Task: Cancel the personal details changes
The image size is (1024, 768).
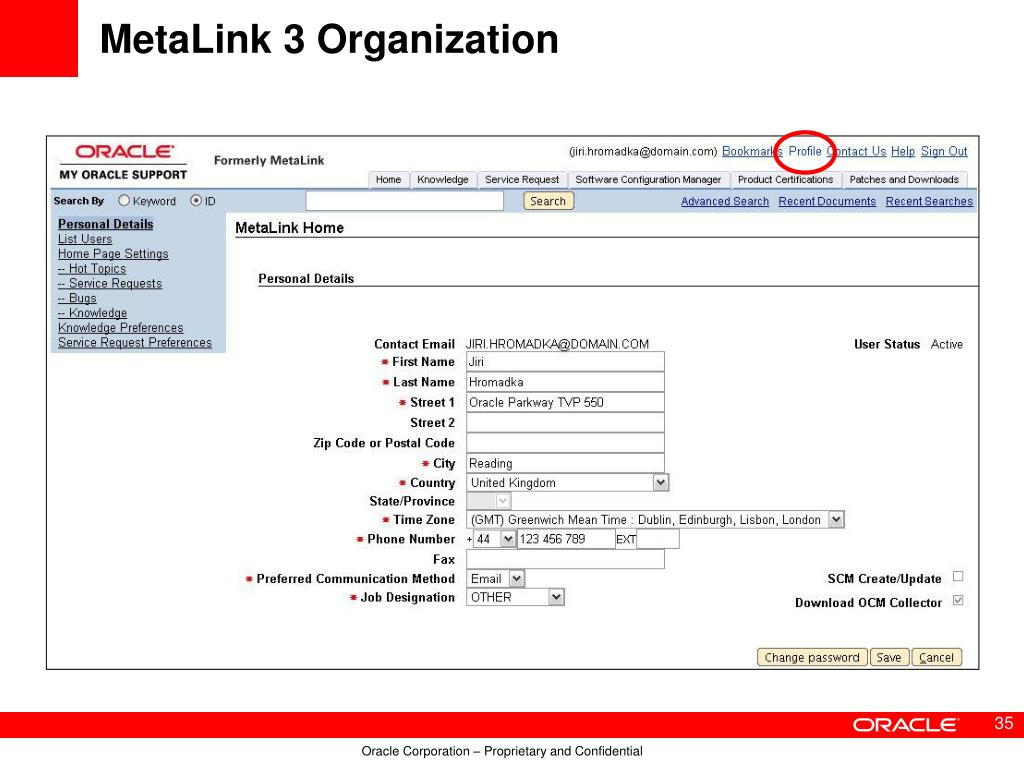Action: click(x=936, y=658)
